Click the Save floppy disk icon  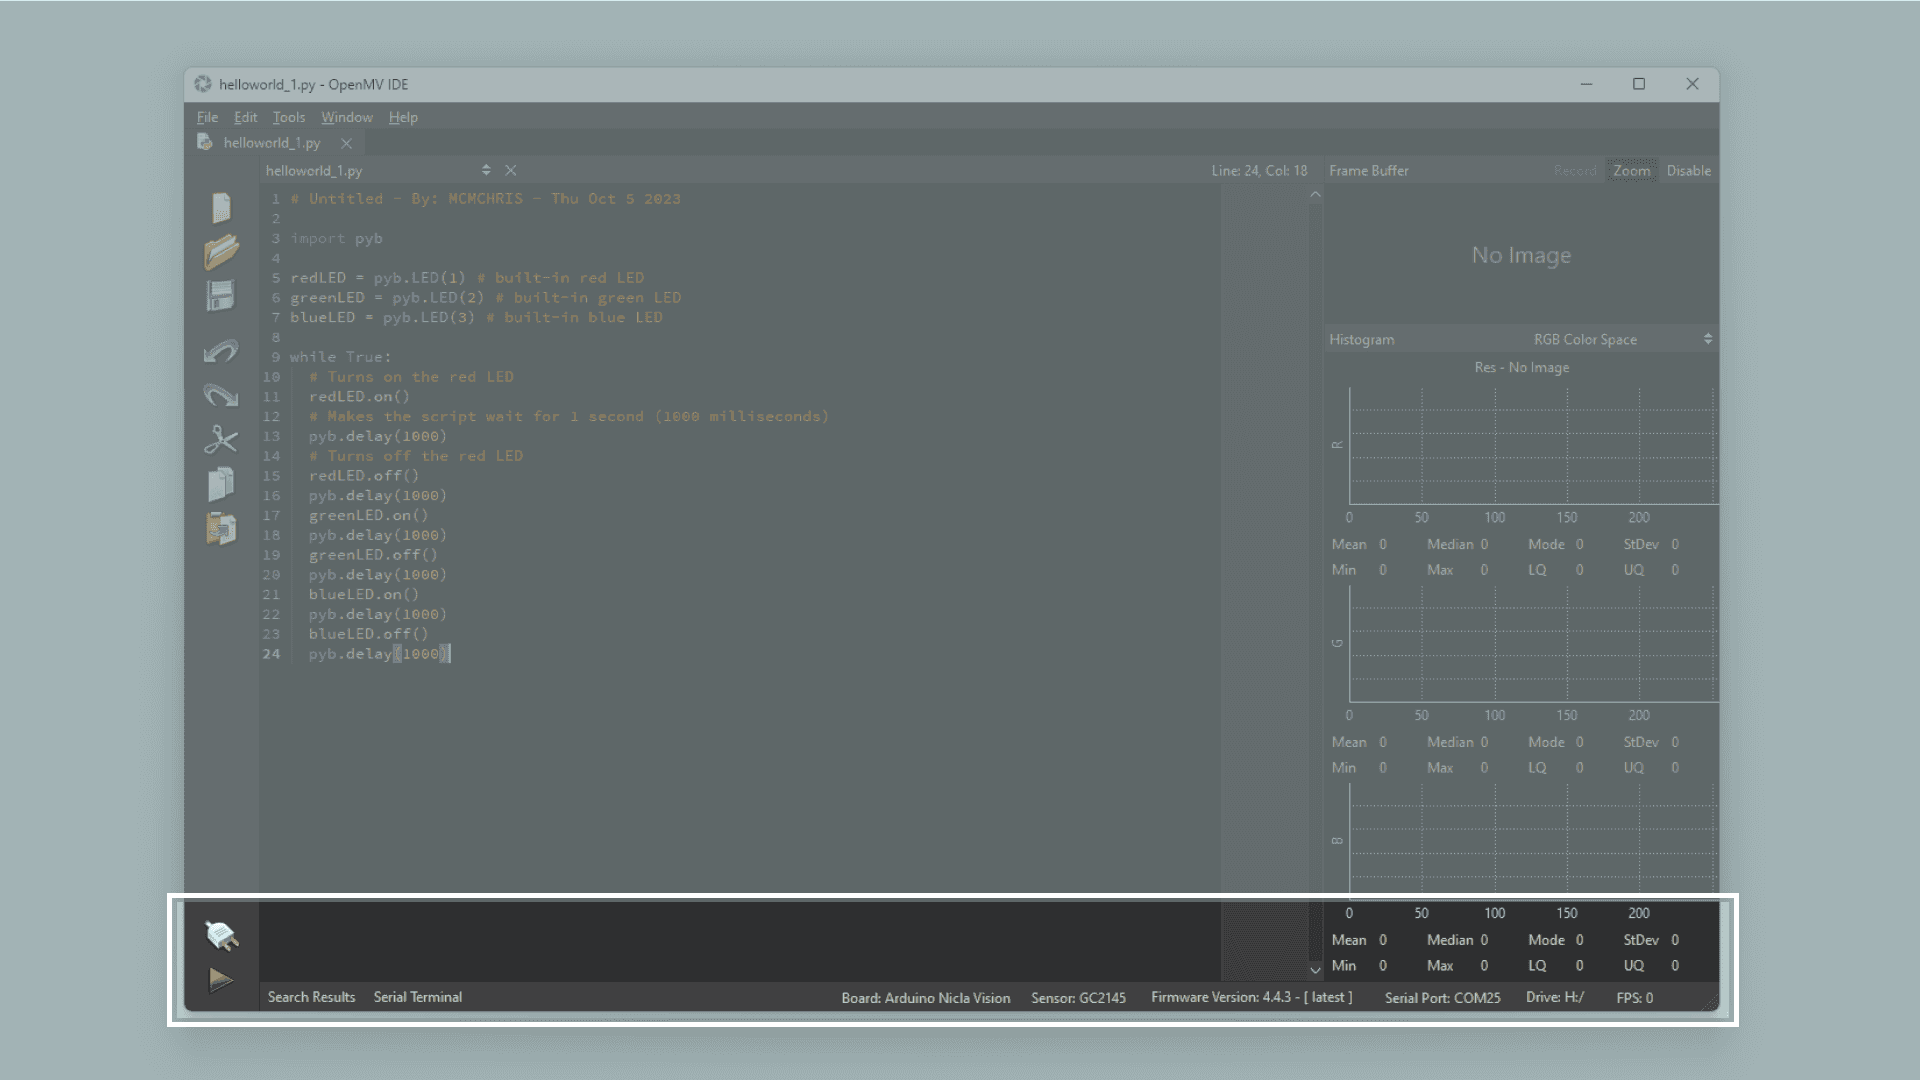(x=221, y=296)
